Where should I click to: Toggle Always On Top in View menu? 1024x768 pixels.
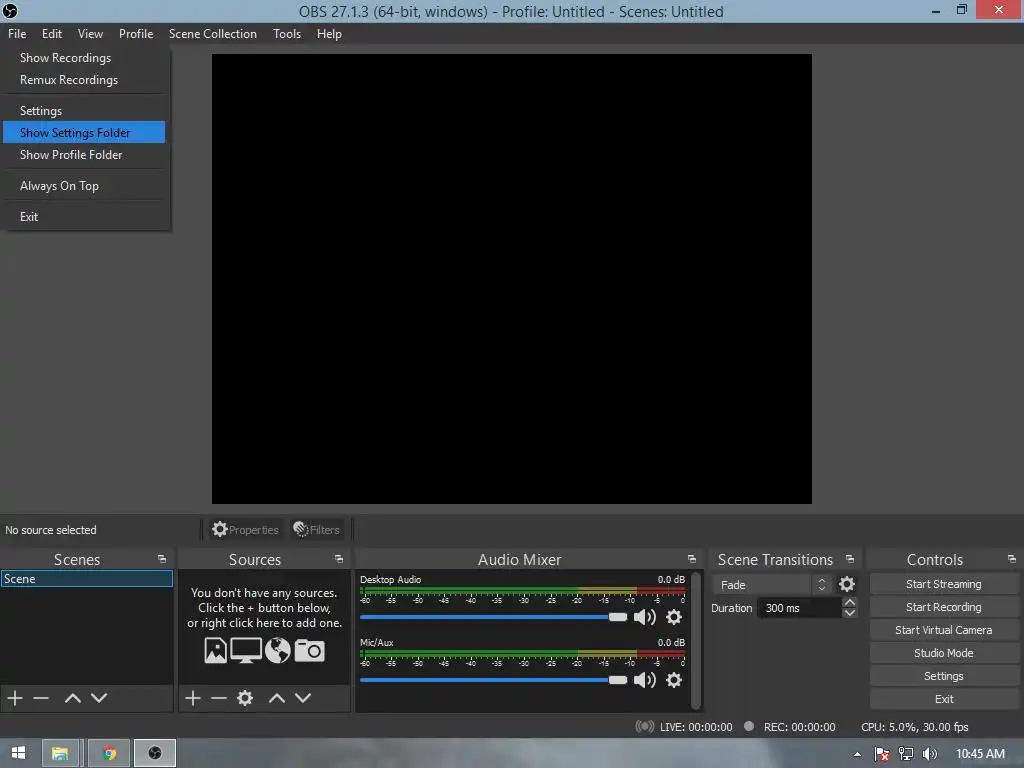coord(59,185)
